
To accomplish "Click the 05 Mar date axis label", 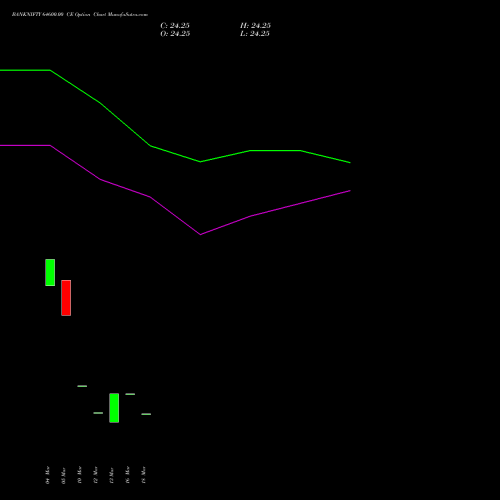I will point(63,475).
